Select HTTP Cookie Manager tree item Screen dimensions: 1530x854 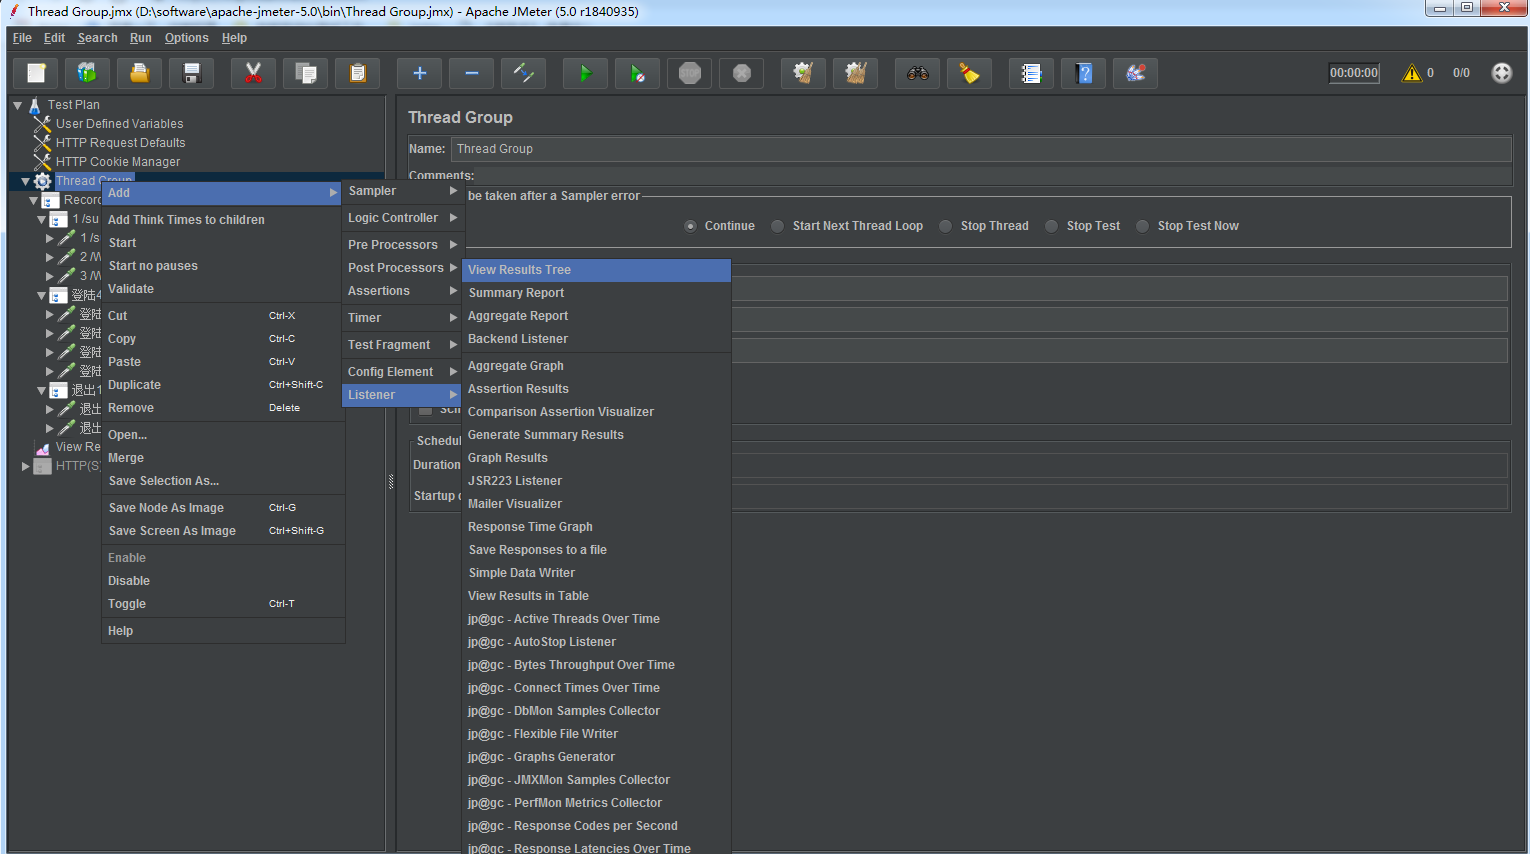(x=118, y=162)
